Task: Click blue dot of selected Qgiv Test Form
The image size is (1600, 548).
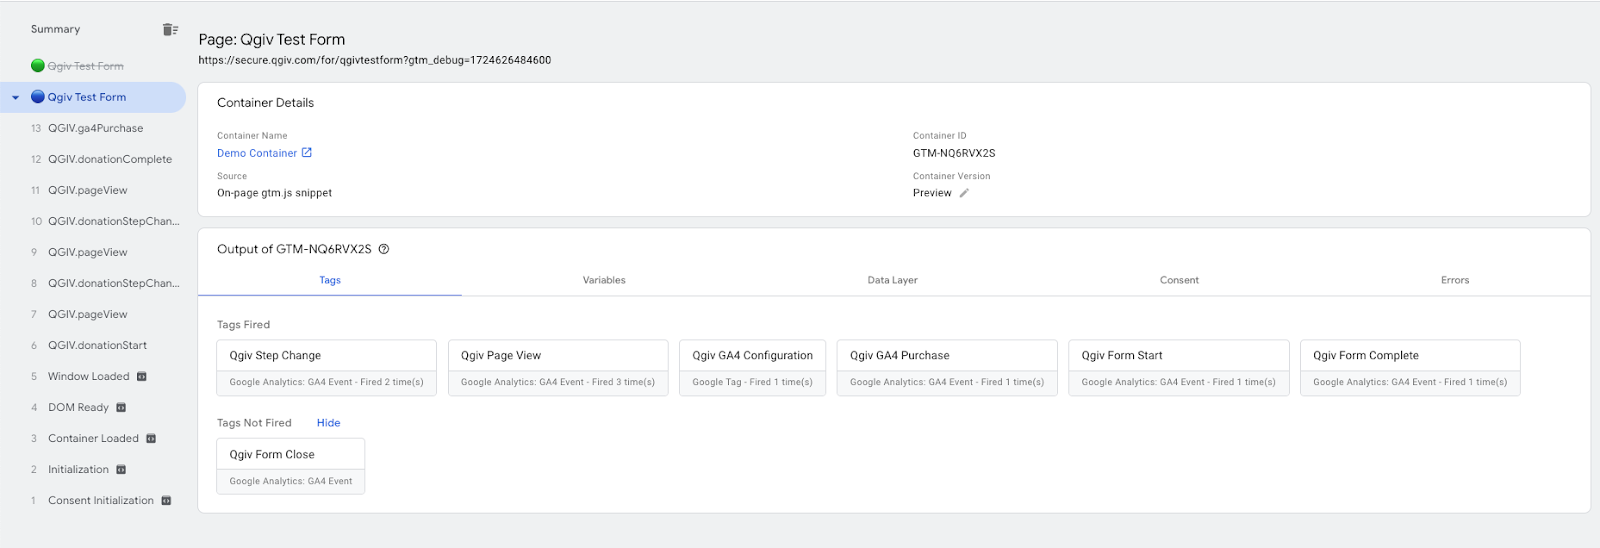Action: [x=38, y=97]
